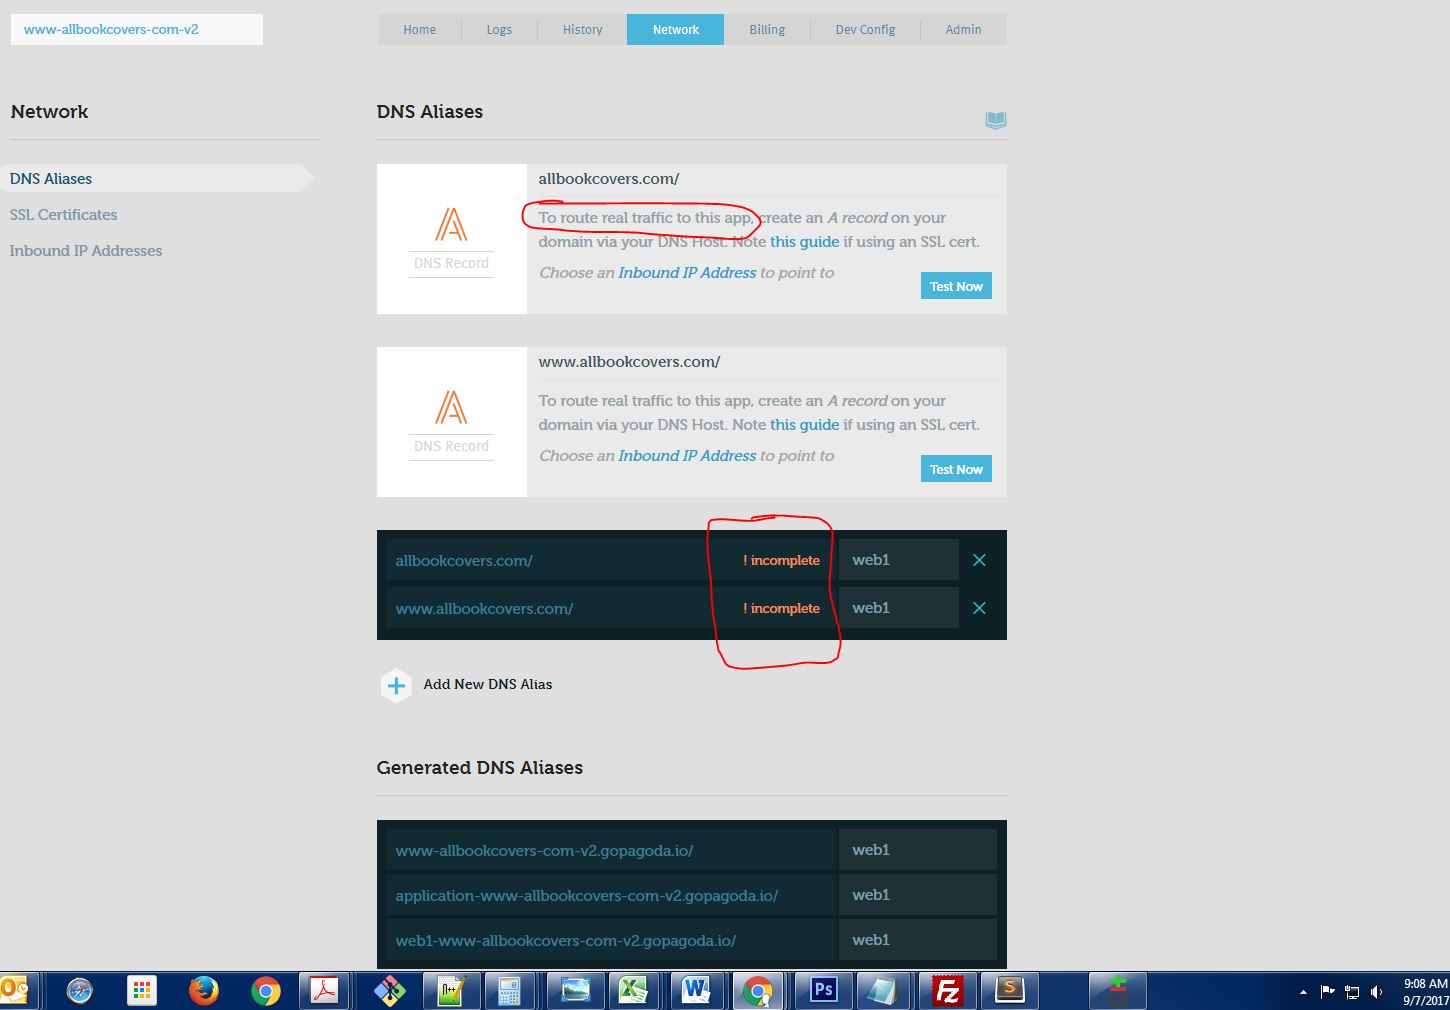1450x1010 pixels.
Task: Switch to Dev Config tab
Action: coord(865,30)
